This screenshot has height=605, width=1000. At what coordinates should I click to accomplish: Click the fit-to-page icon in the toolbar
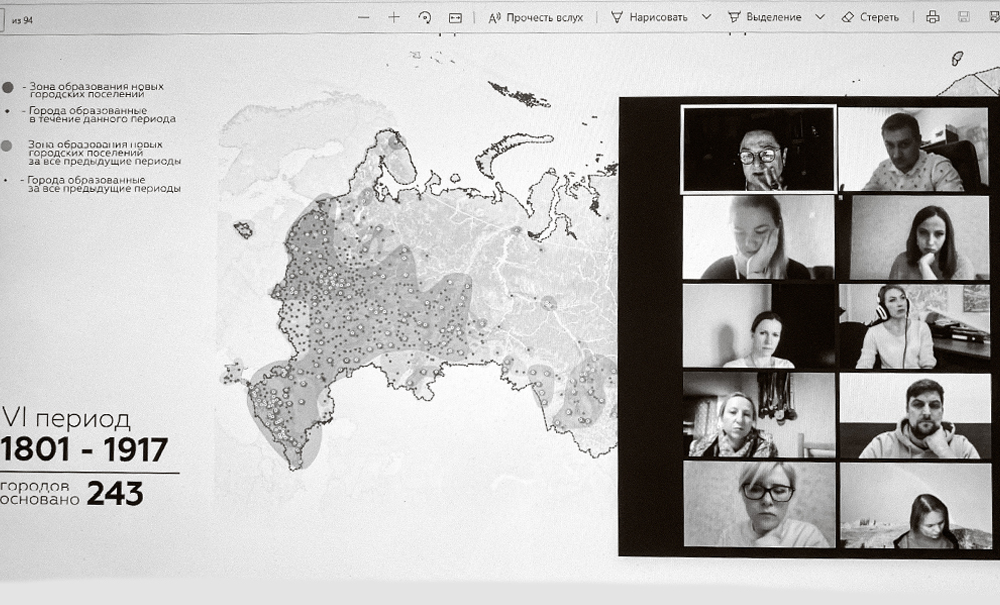456,17
